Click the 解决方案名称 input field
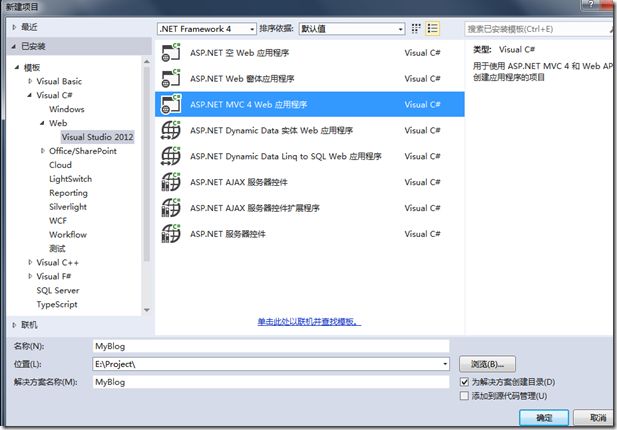617x430 pixels. pyautogui.click(x=271, y=382)
